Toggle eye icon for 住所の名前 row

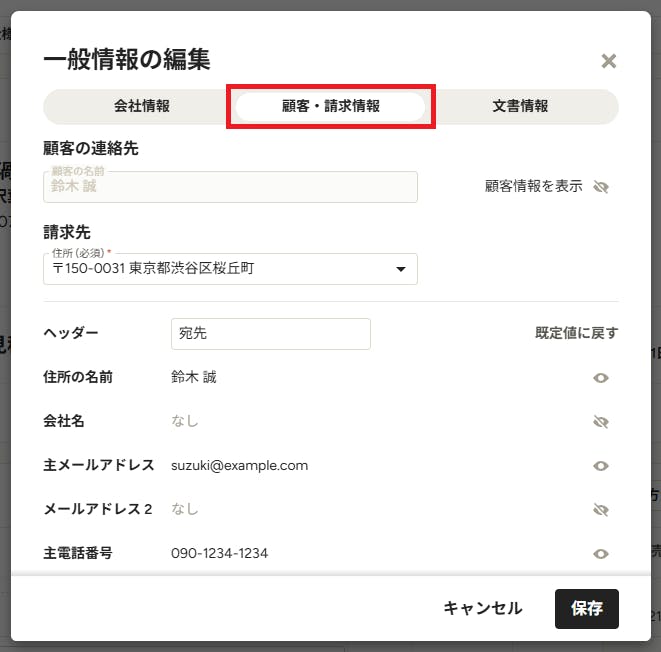601,378
